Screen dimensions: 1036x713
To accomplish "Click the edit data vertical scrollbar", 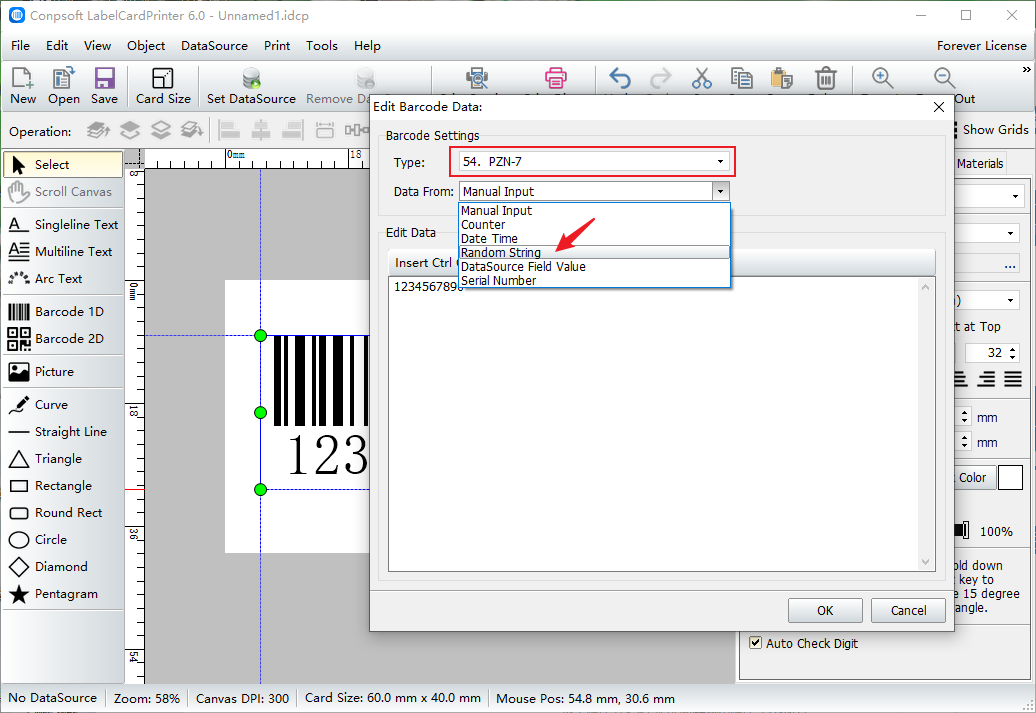I will (925, 424).
